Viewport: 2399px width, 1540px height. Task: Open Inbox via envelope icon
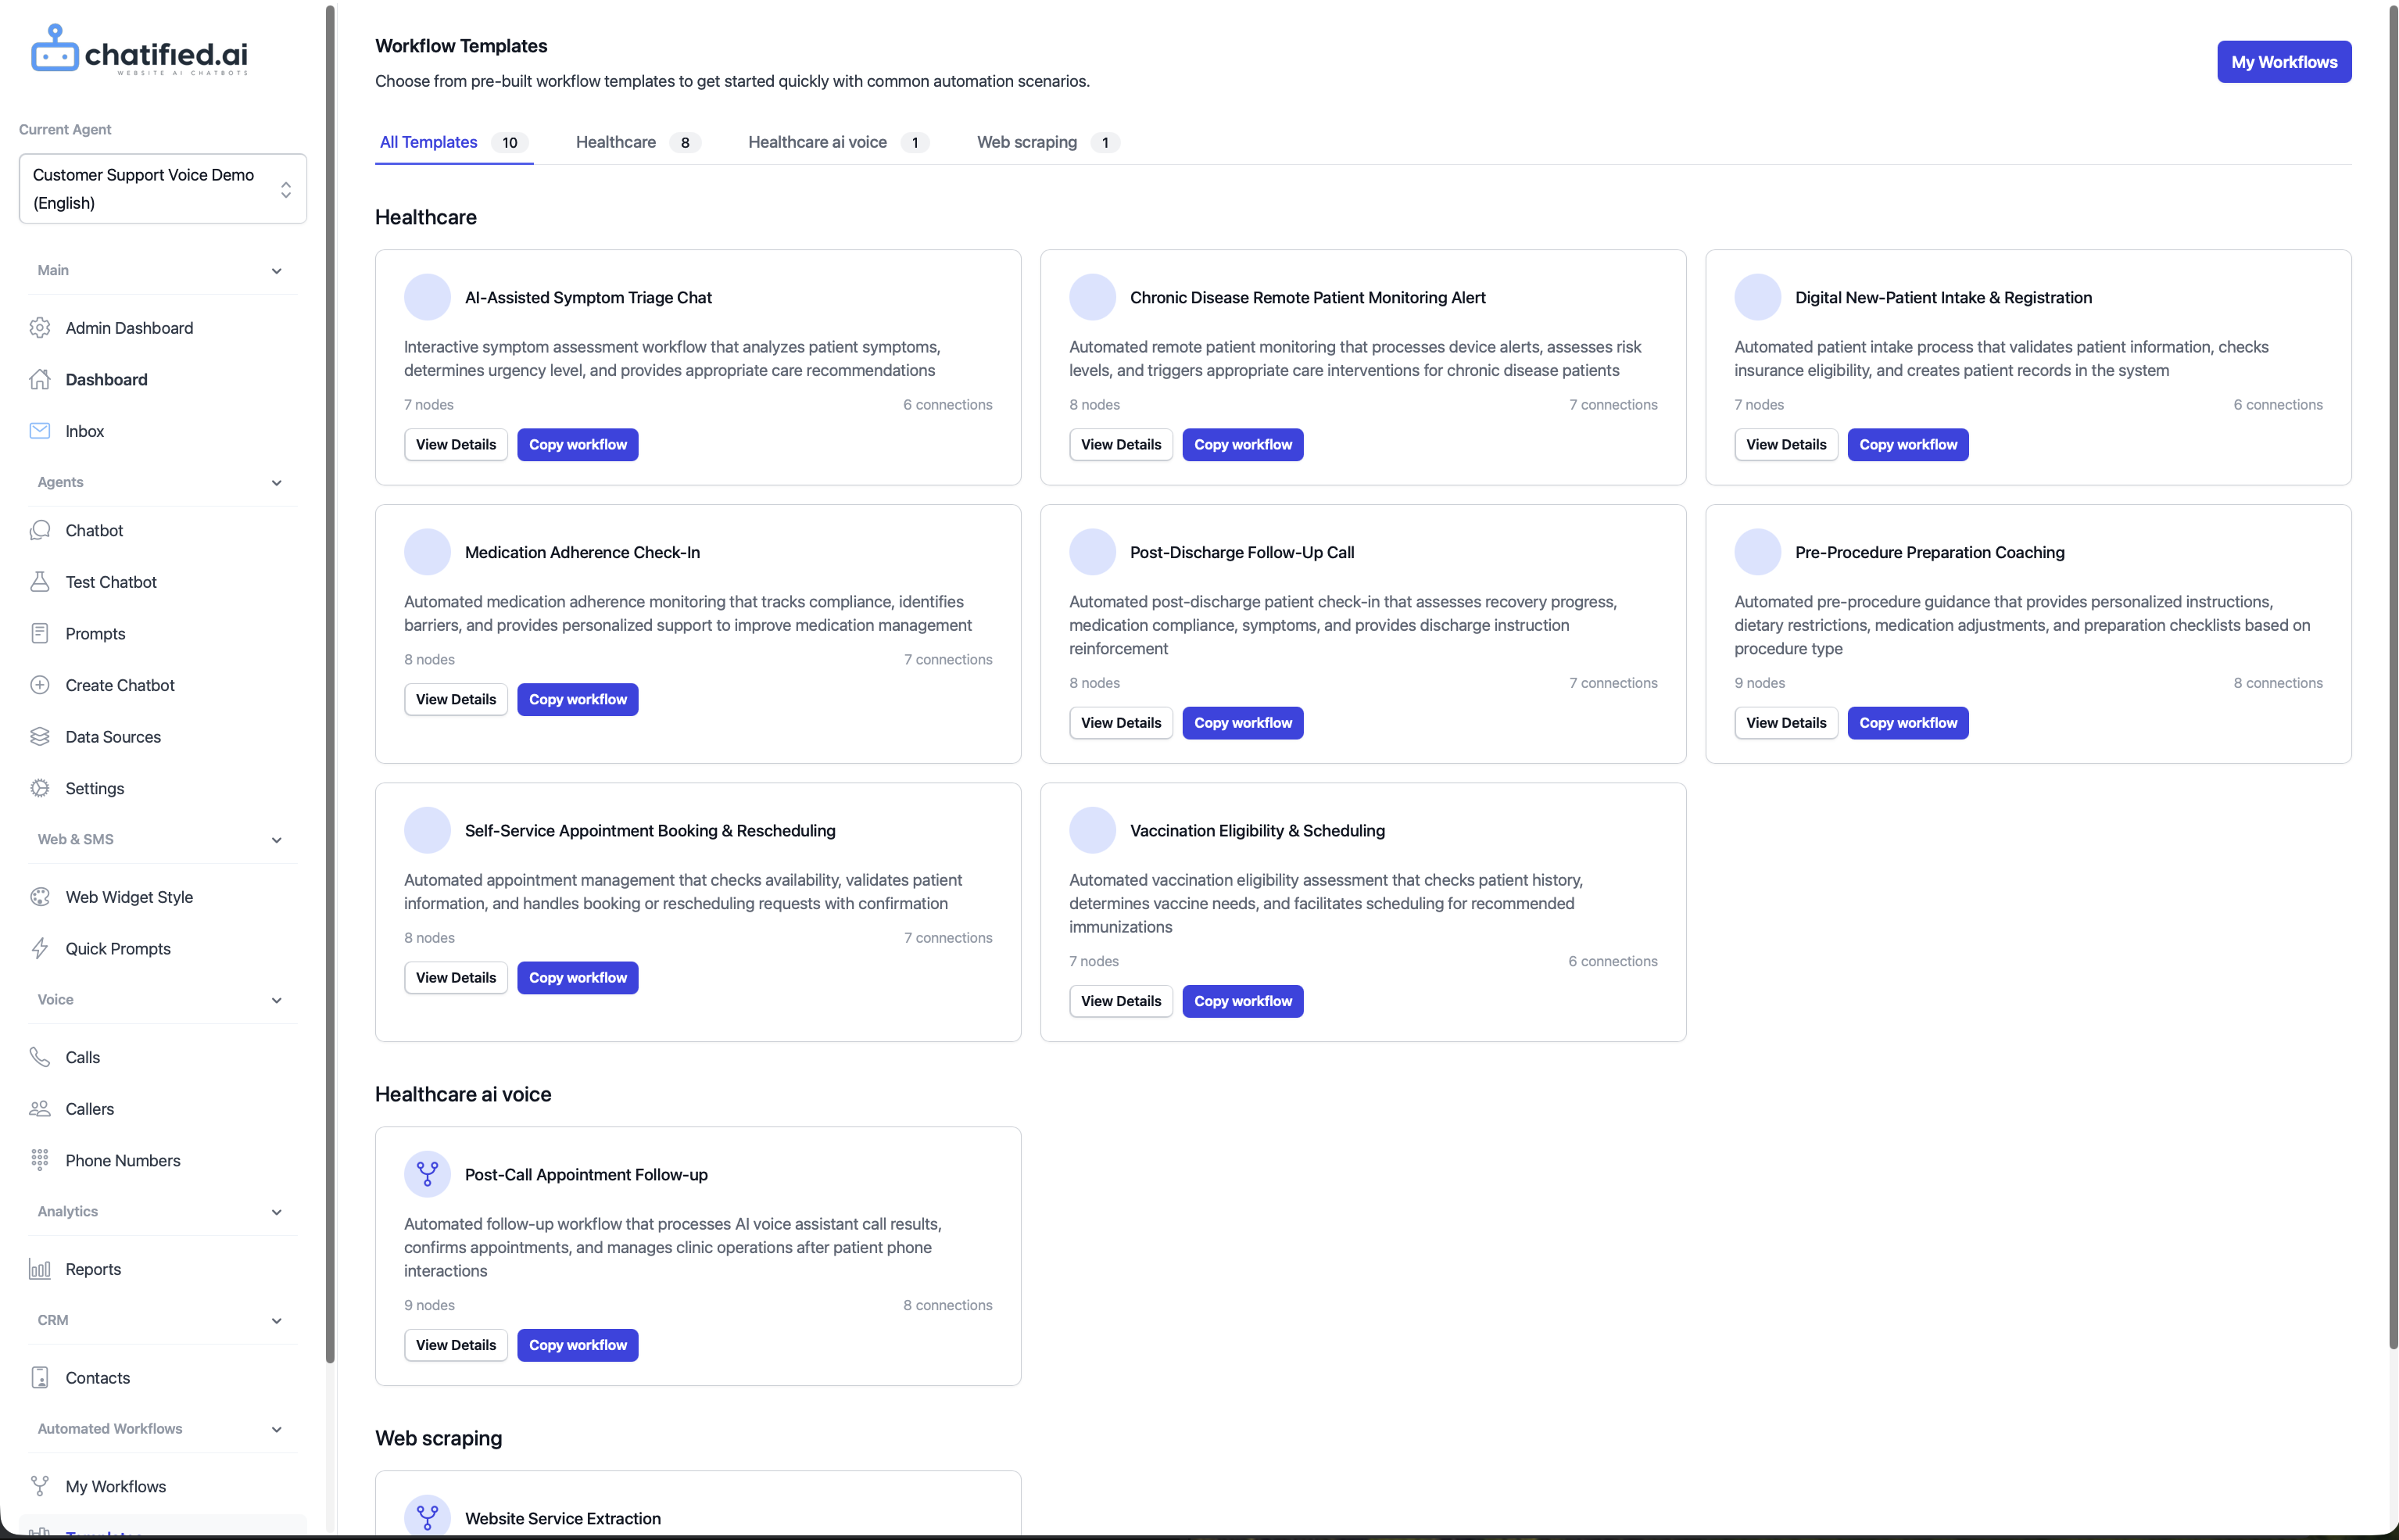[x=40, y=431]
